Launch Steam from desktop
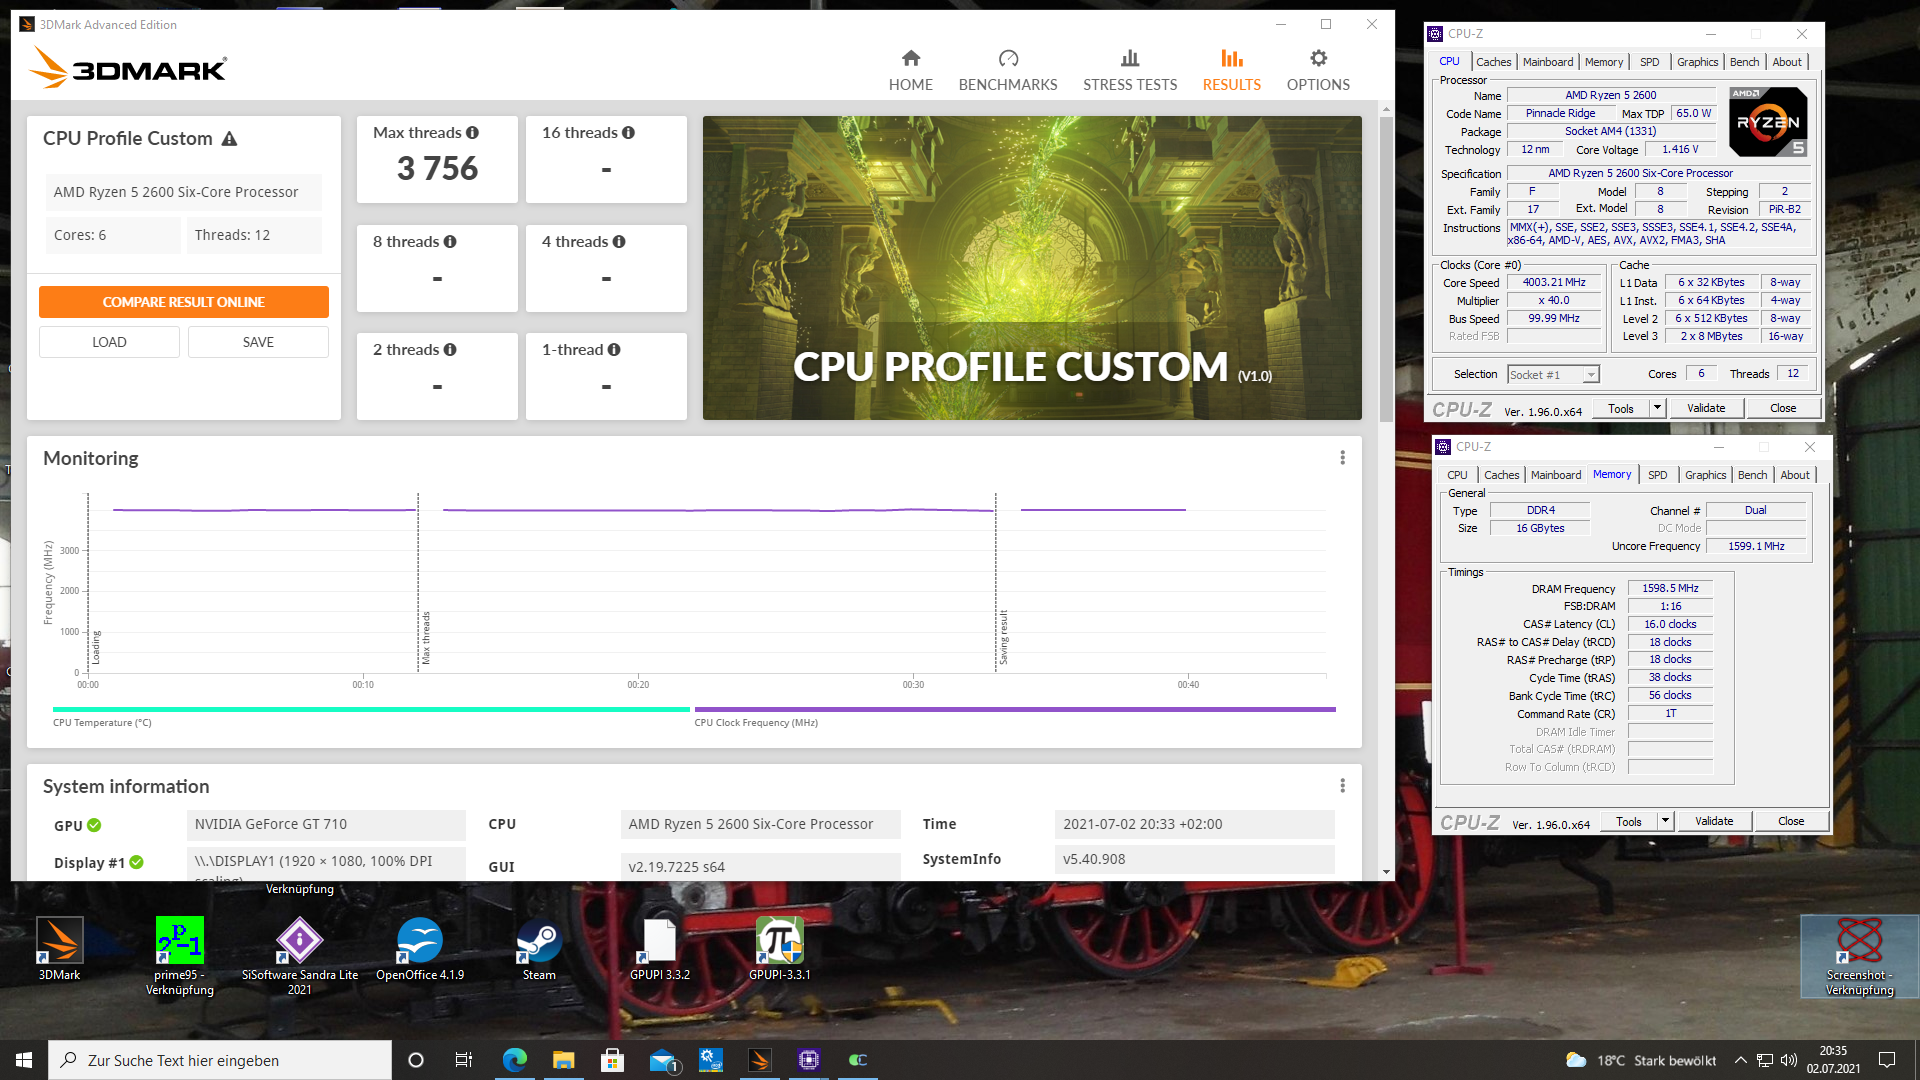1920x1080 pixels. [x=539, y=949]
